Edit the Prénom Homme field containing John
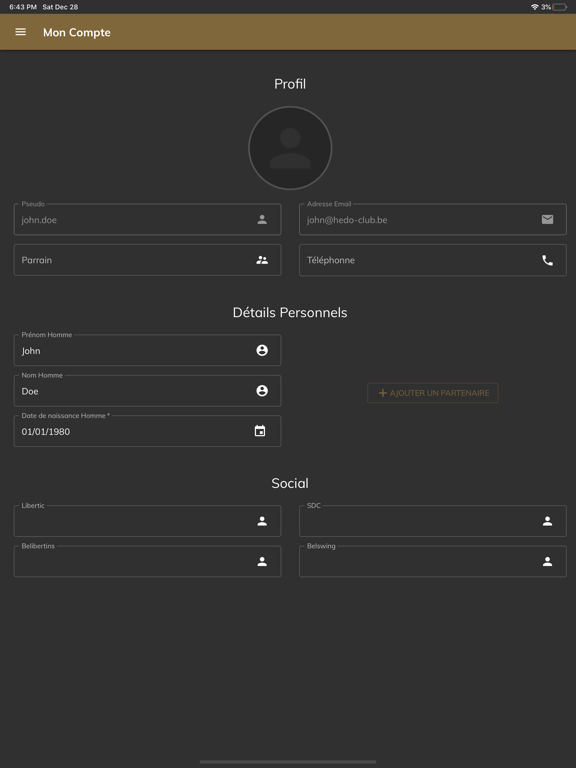This screenshot has width=576, height=768. click(147, 350)
